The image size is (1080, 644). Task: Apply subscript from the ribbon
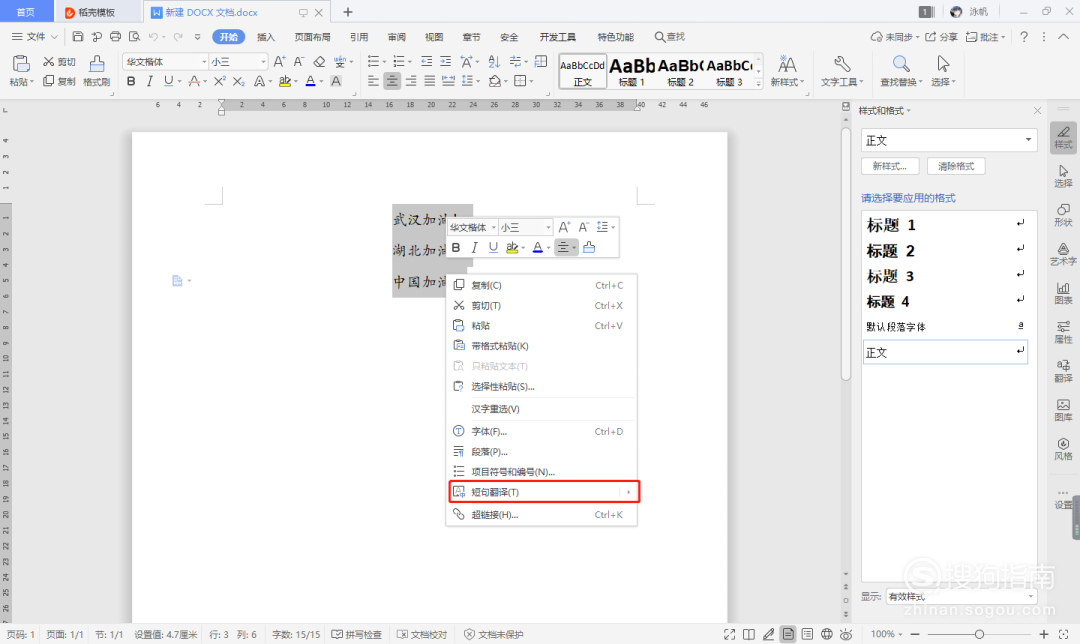[238, 81]
